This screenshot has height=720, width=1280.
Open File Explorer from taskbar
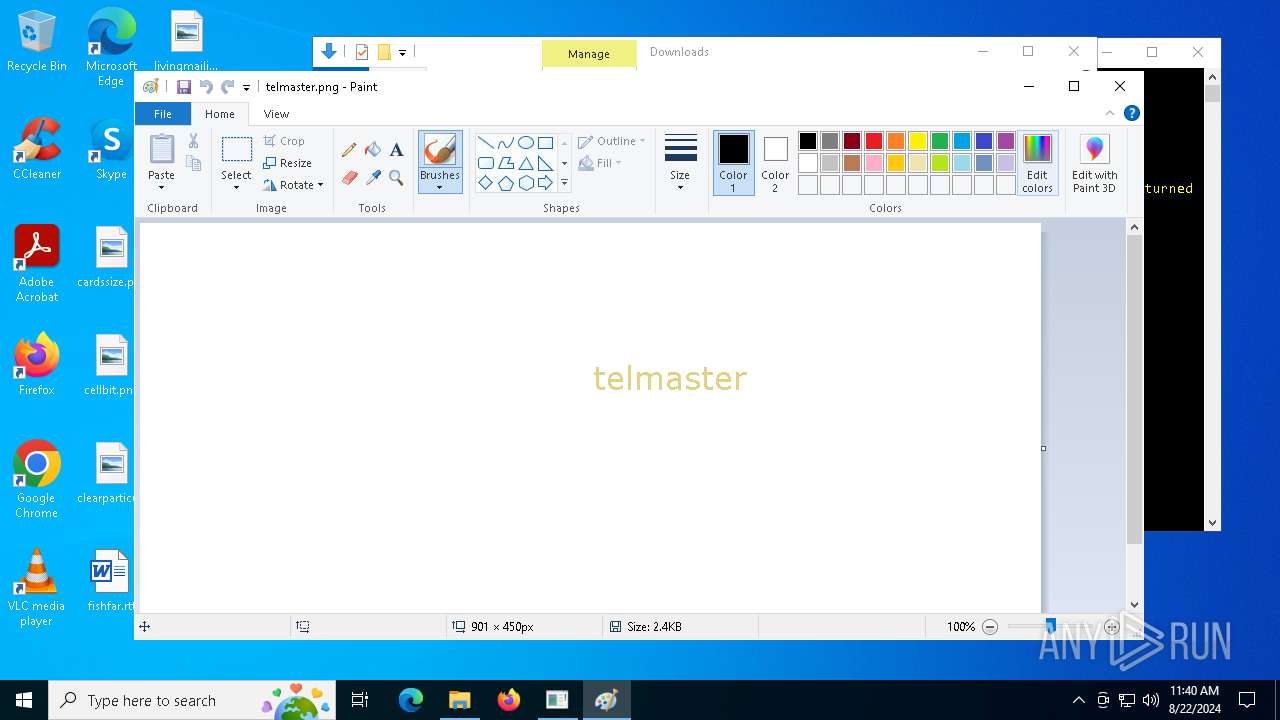(459, 700)
